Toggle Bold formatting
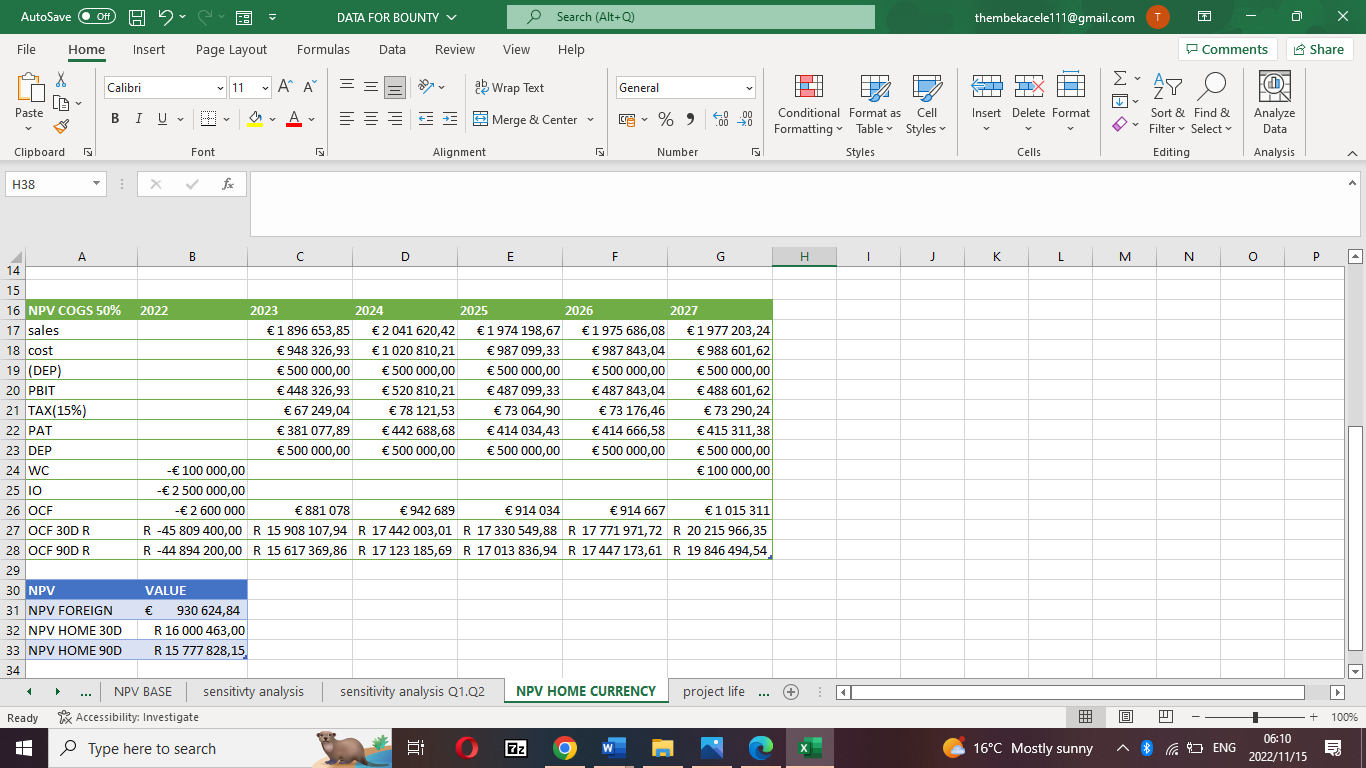 pos(115,119)
